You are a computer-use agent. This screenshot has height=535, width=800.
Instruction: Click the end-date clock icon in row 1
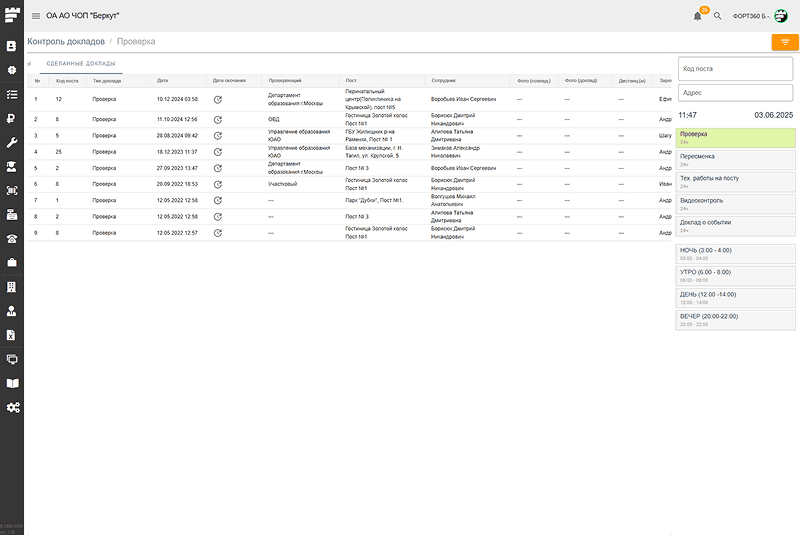tap(218, 99)
